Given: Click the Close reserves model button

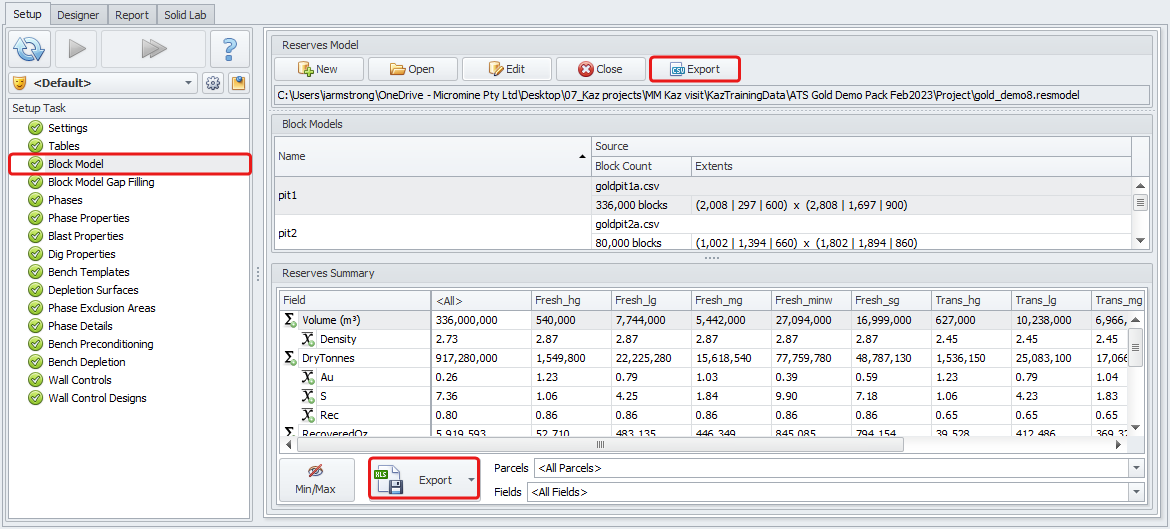Looking at the screenshot, I should pos(600,69).
